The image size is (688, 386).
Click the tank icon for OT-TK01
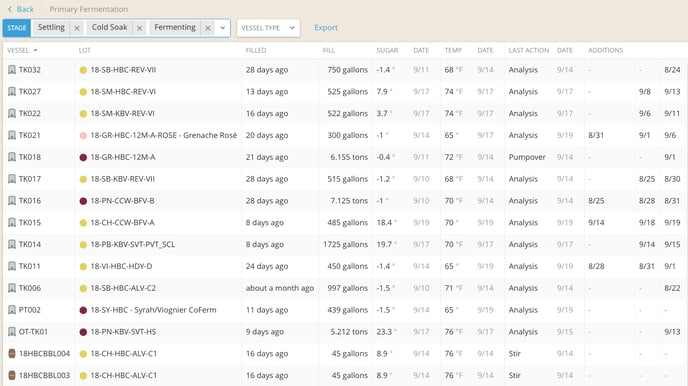click(12, 332)
